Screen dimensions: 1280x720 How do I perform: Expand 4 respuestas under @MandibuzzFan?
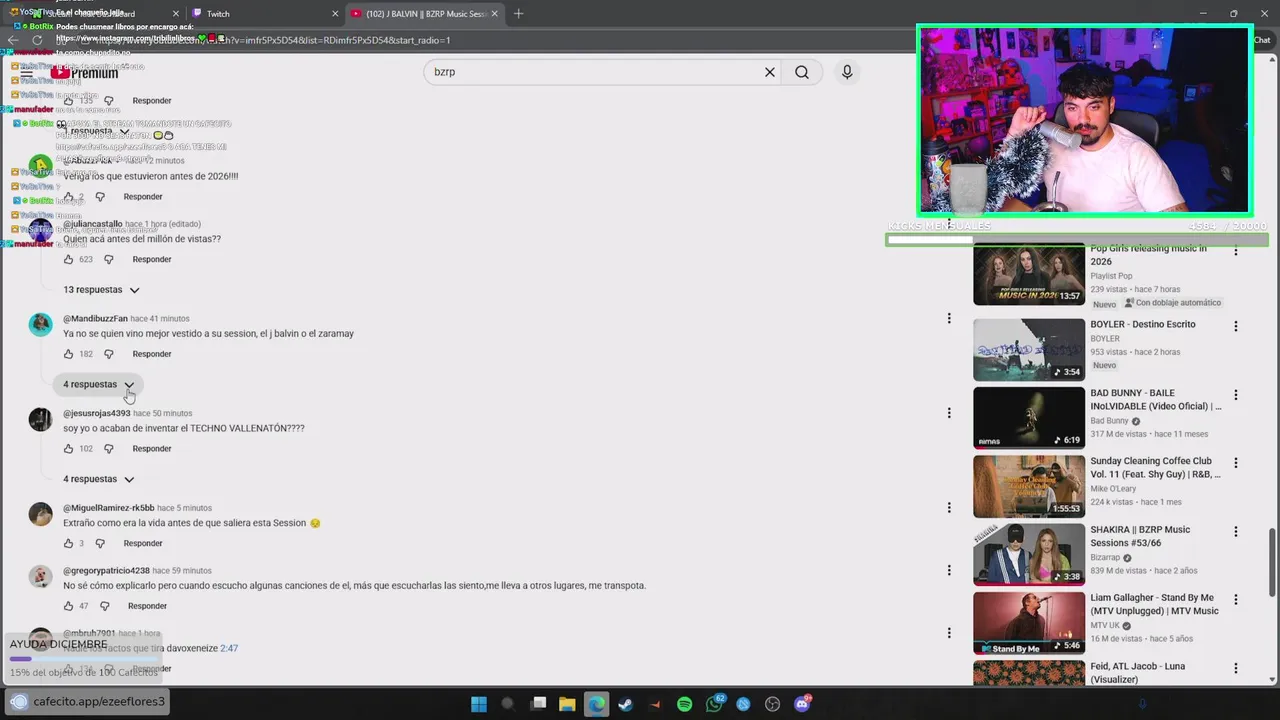pyautogui.click(x=98, y=384)
